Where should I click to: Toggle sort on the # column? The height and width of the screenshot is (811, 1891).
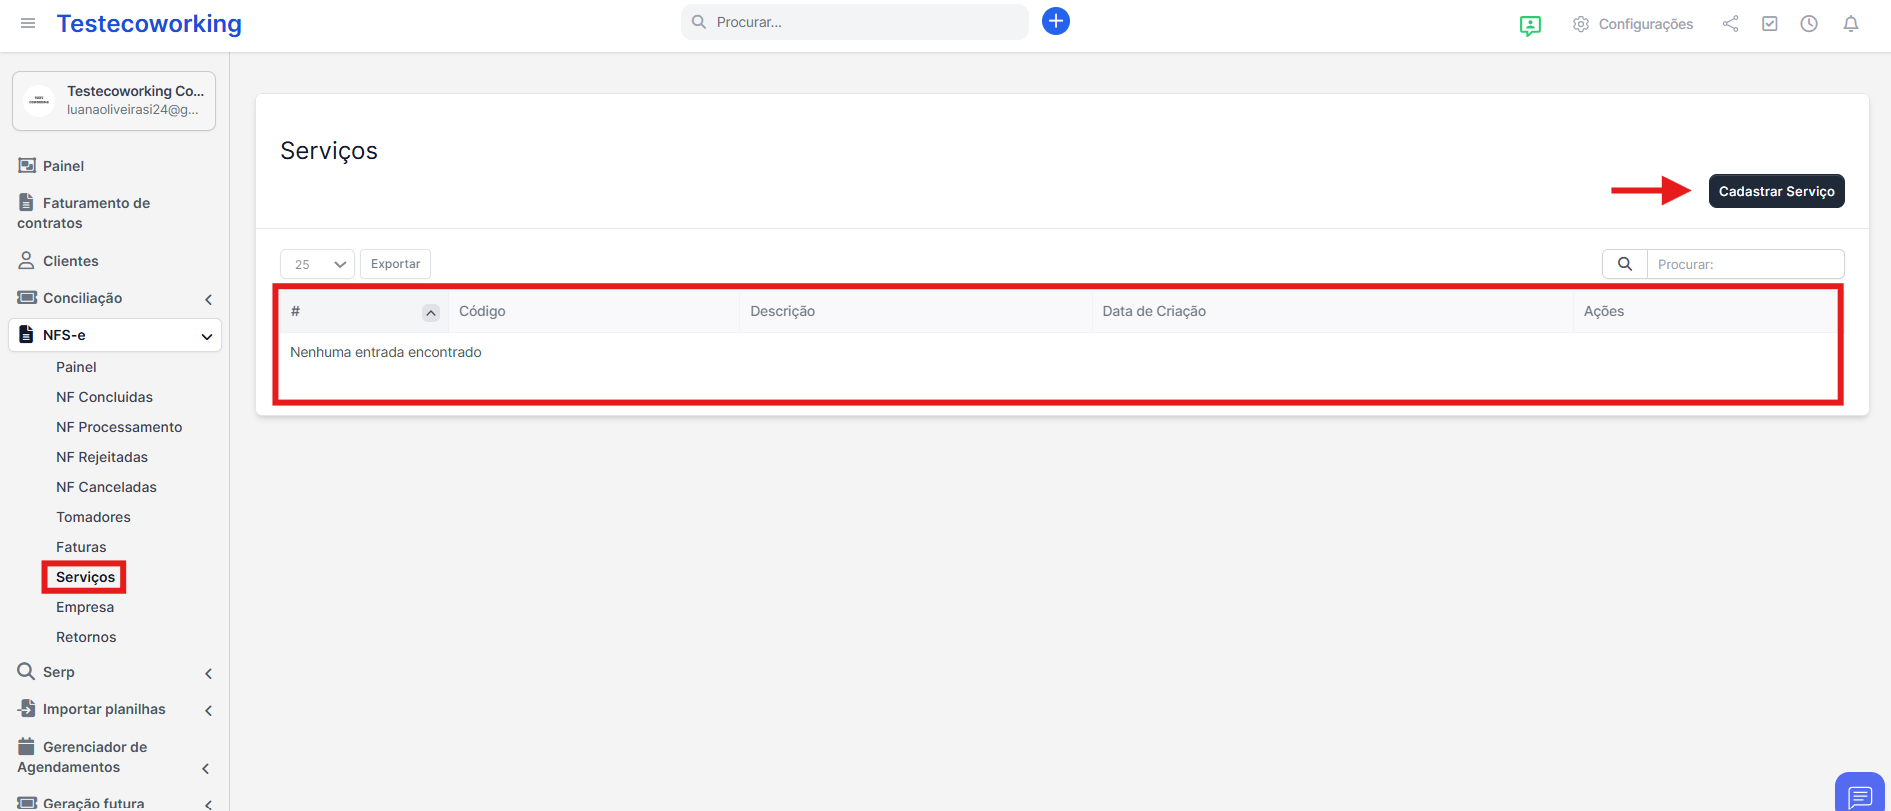coord(430,312)
